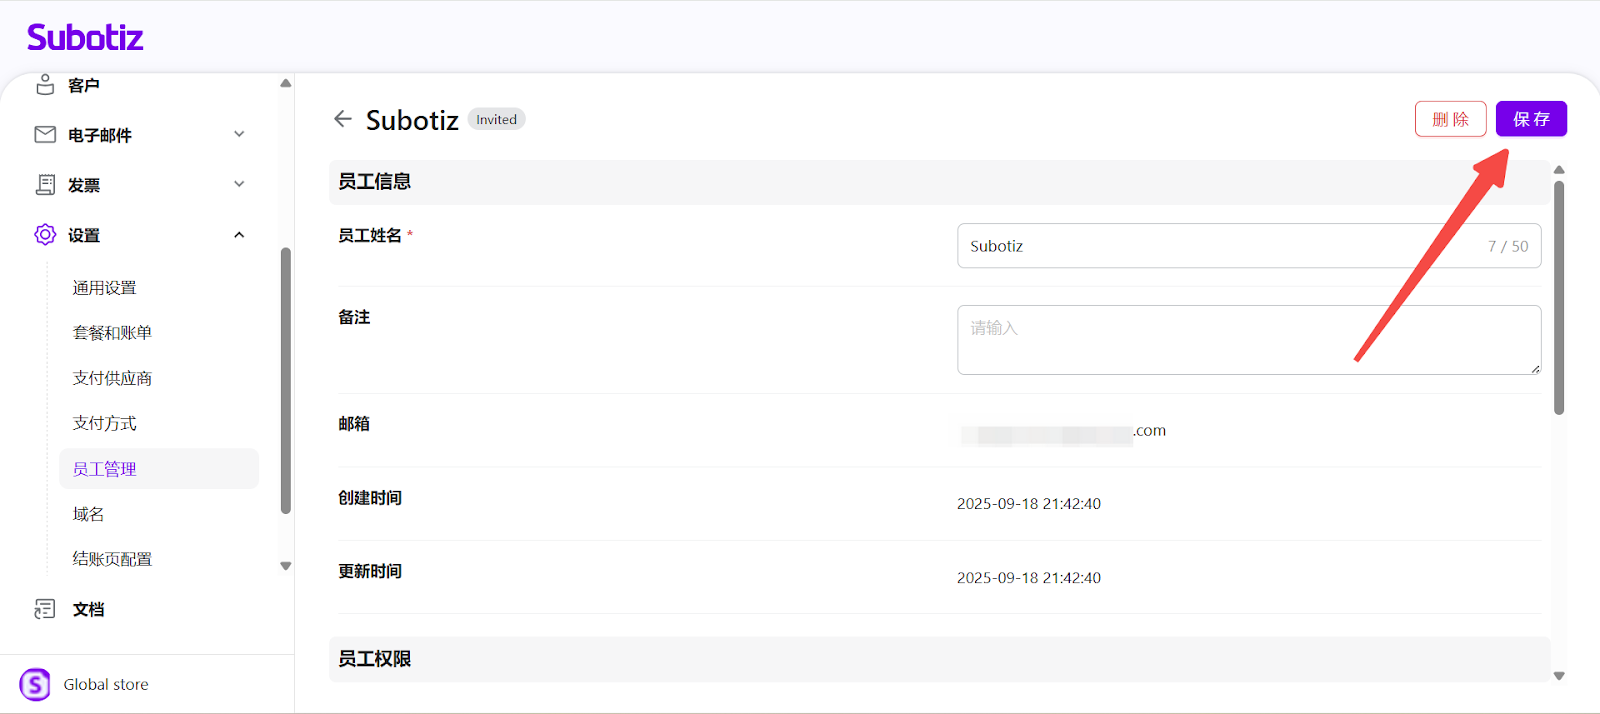This screenshot has width=1600, height=714.
Task: Open 支付方式 in settings menu
Action: tap(104, 423)
